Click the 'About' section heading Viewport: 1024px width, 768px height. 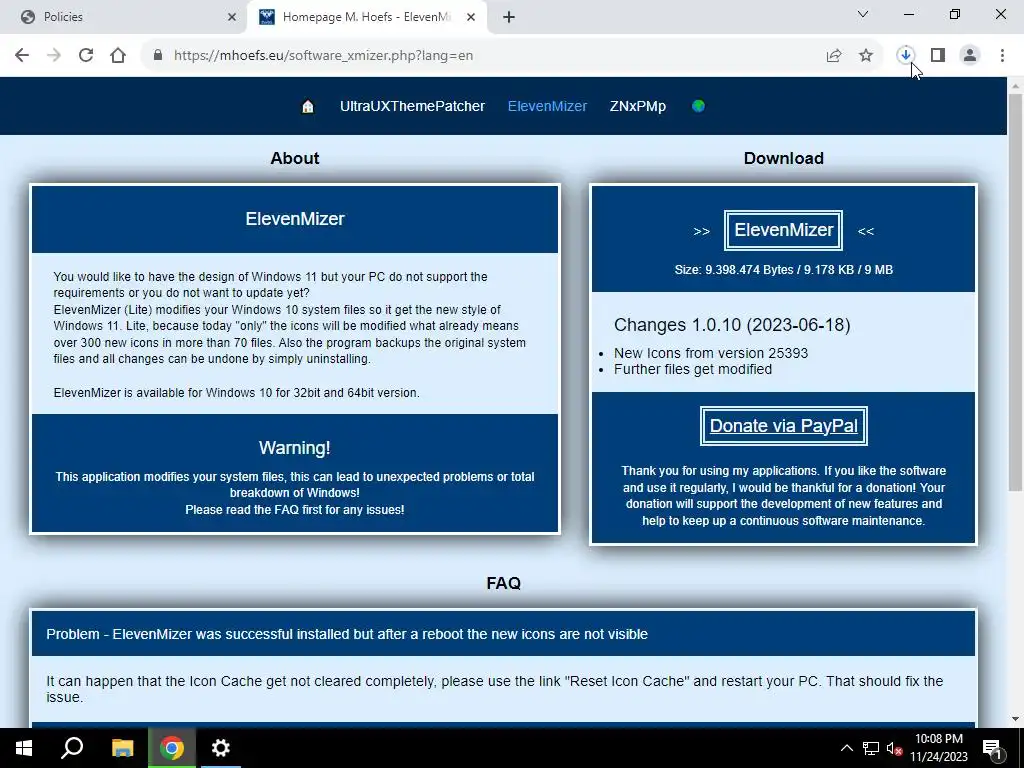click(x=295, y=159)
